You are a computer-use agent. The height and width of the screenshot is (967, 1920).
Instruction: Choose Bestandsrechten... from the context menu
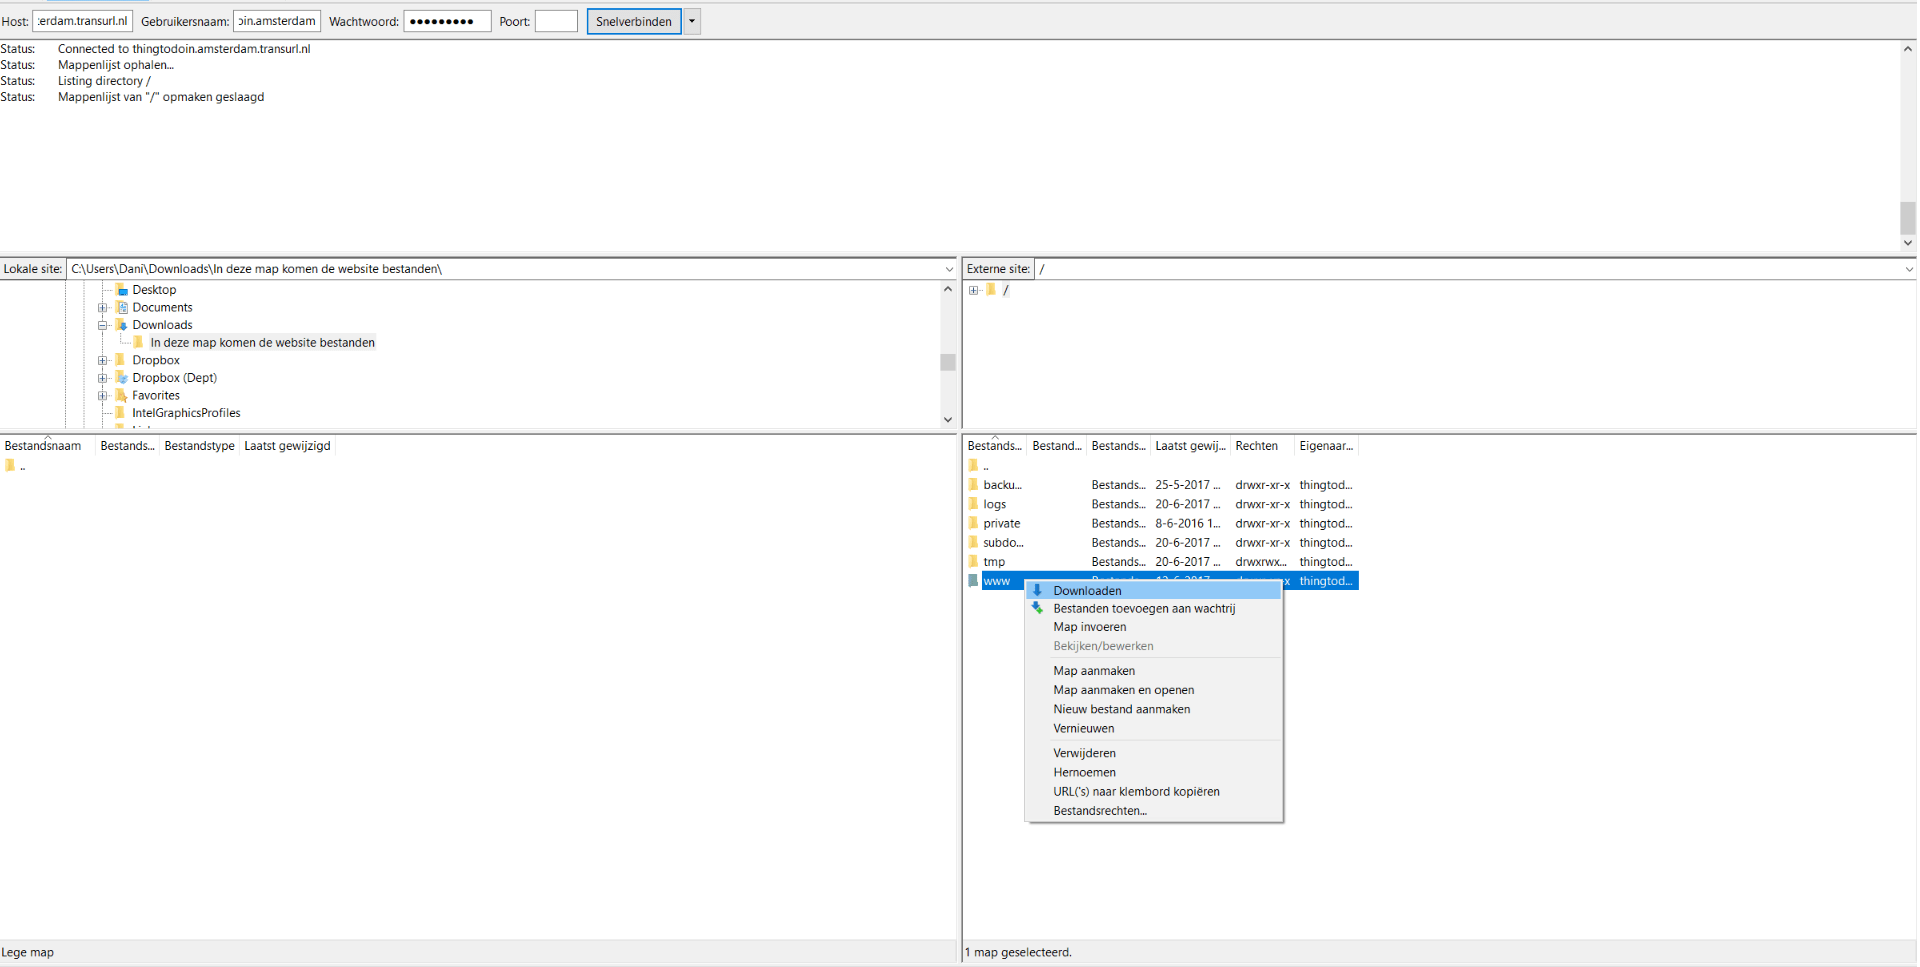tap(1099, 811)
